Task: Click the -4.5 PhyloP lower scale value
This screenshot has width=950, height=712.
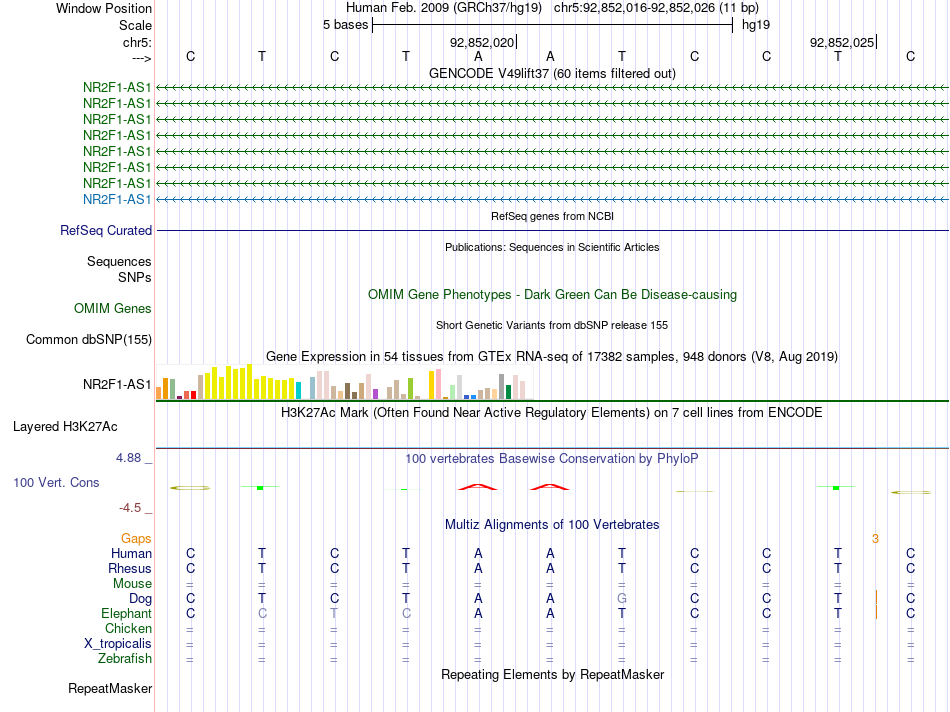Action: pos(130,508)
